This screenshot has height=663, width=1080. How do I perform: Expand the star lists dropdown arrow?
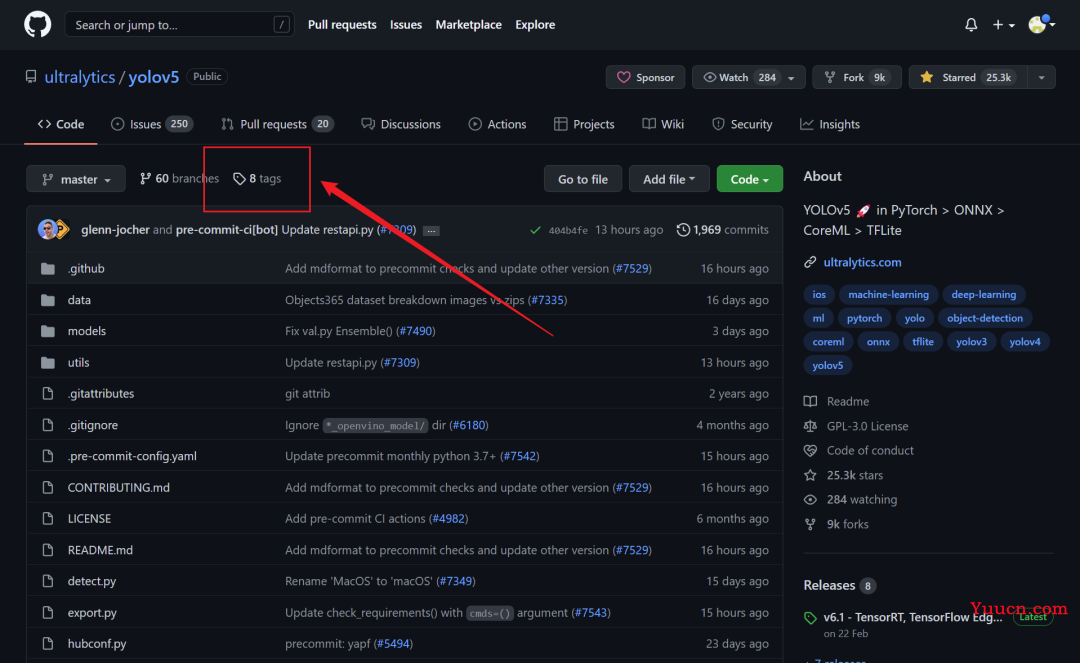tap(1041, 77)
